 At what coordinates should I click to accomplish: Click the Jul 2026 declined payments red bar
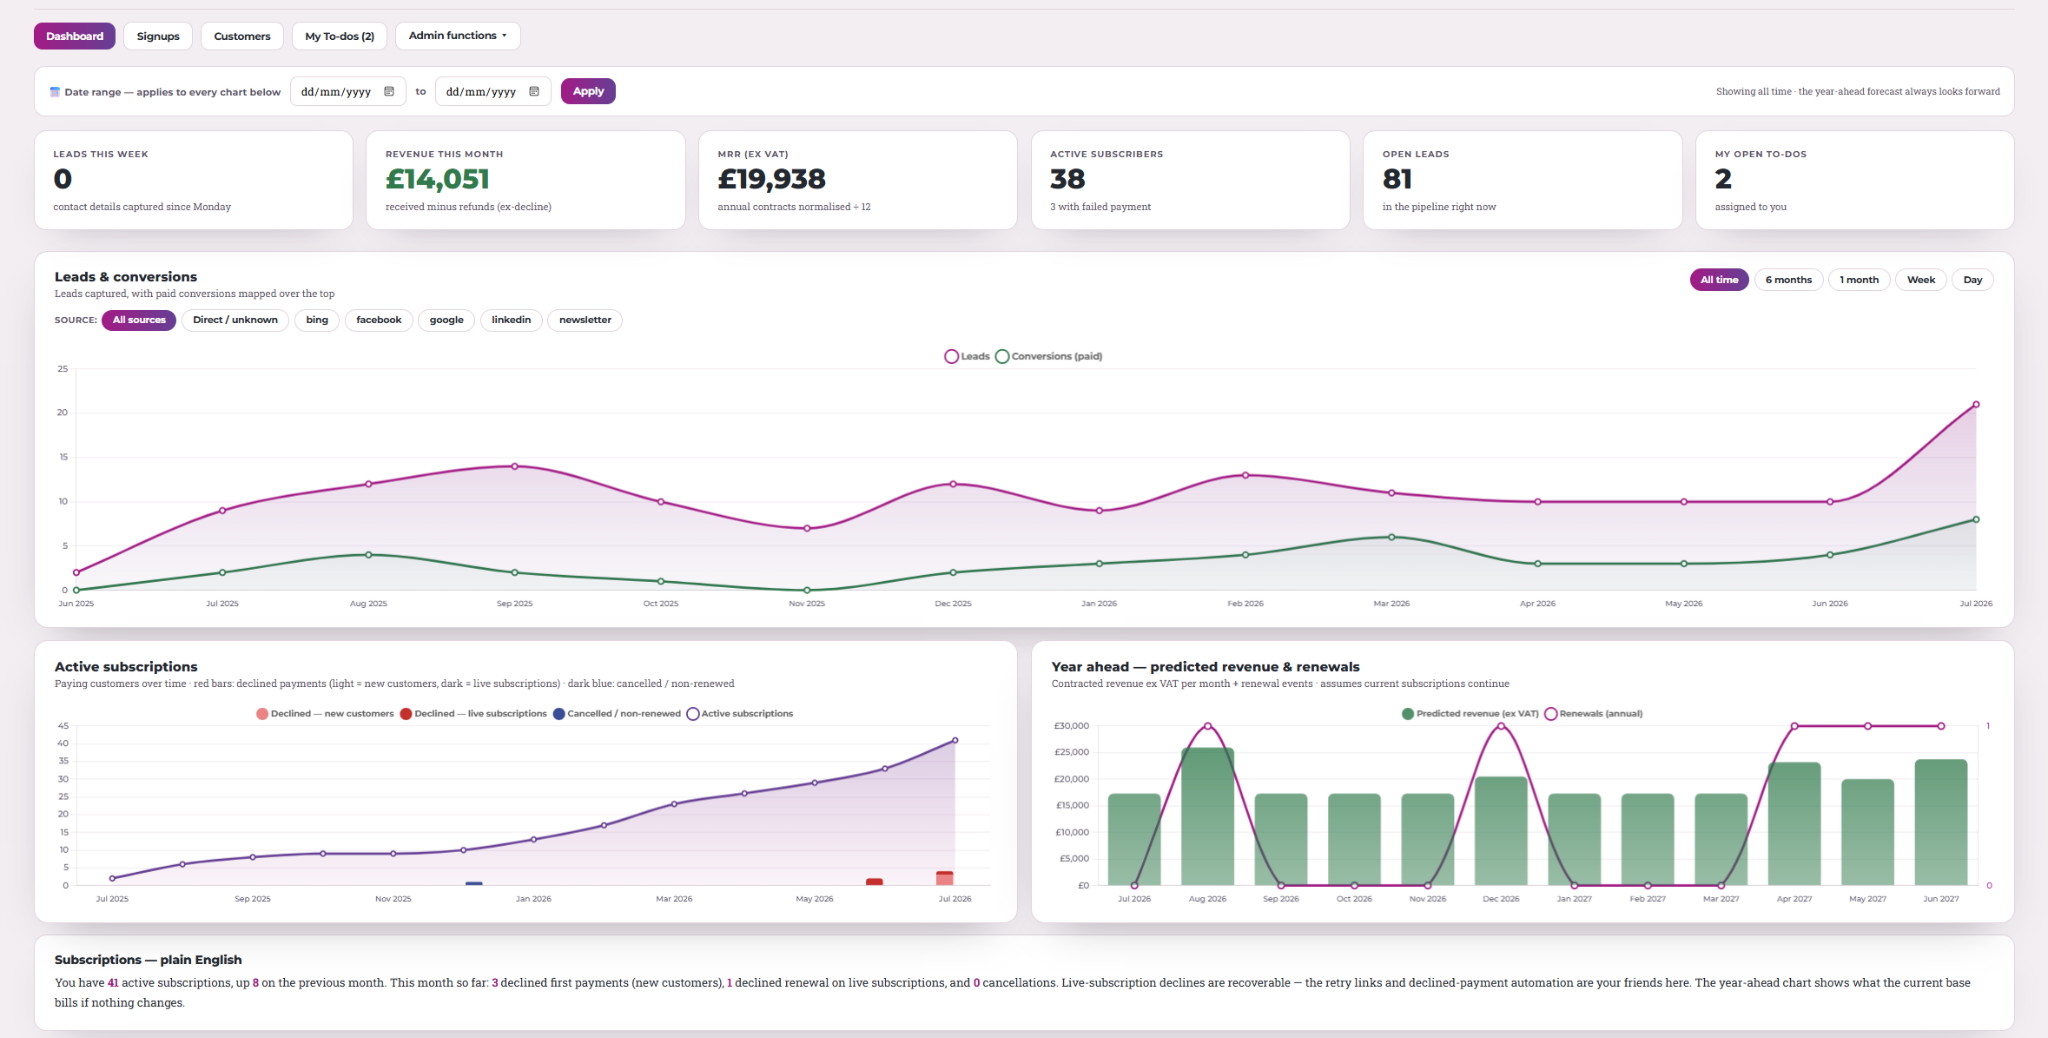coord(944,878)
